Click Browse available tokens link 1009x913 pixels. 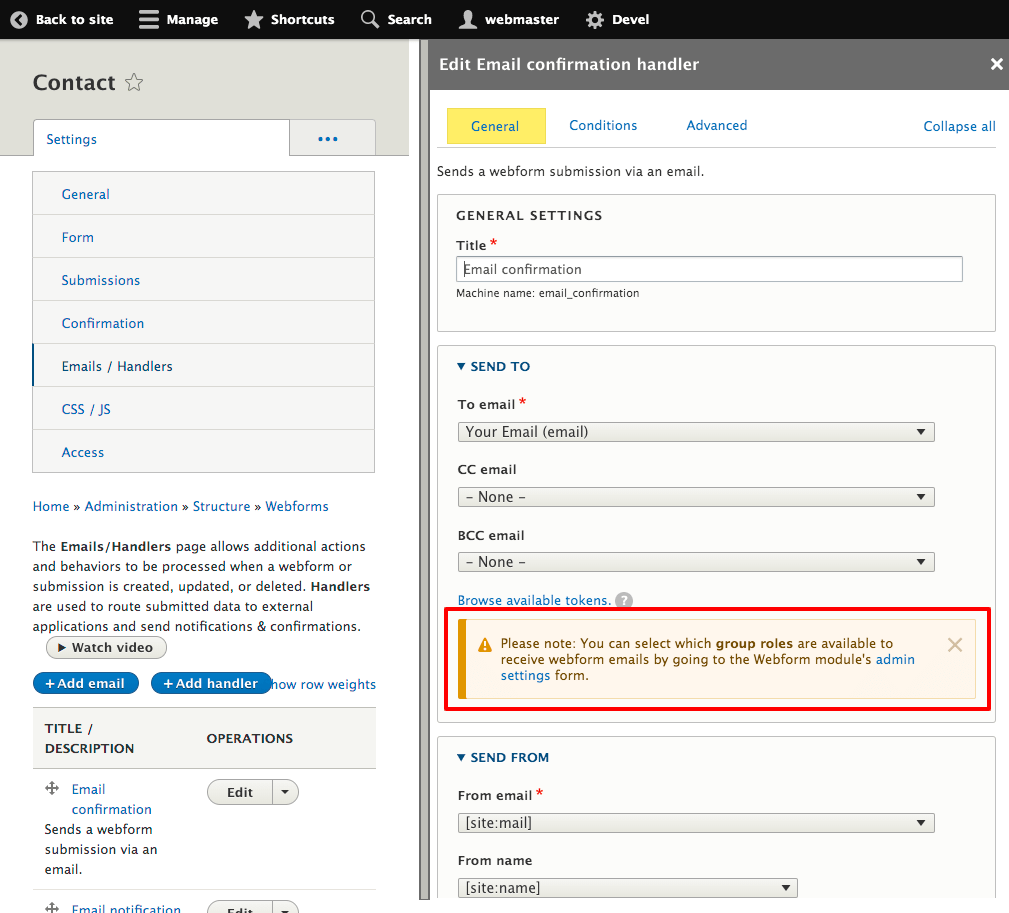[534, 600]
